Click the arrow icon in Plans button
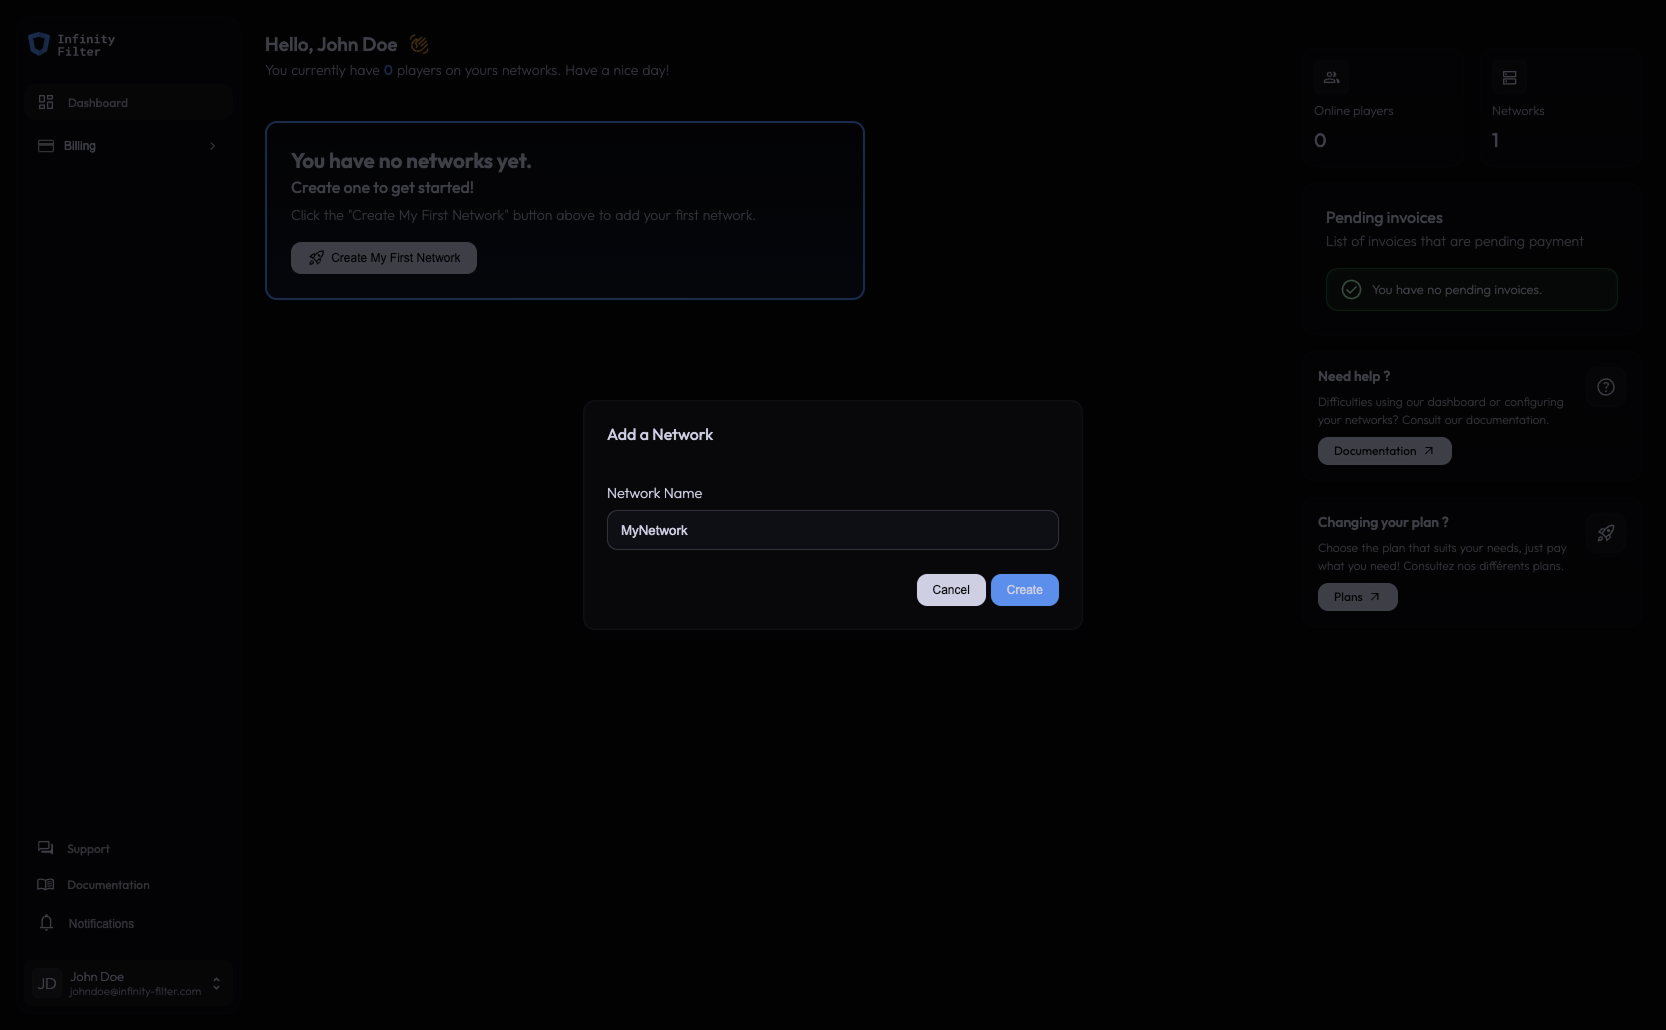 tap(1375, 597)
